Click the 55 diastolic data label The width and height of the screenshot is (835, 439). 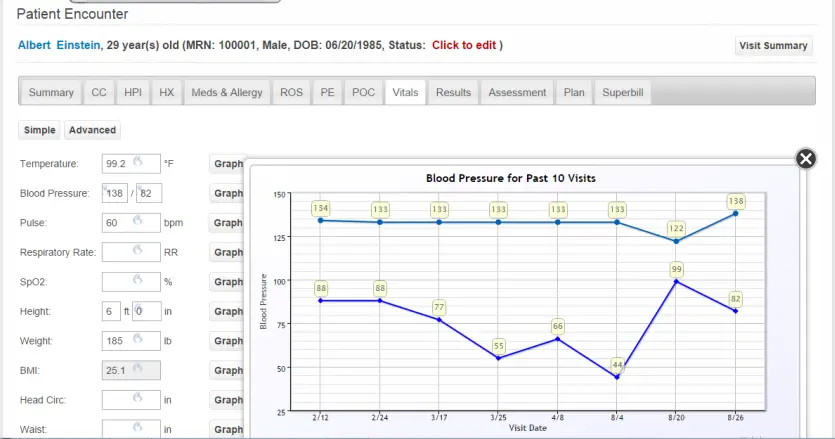498,346
